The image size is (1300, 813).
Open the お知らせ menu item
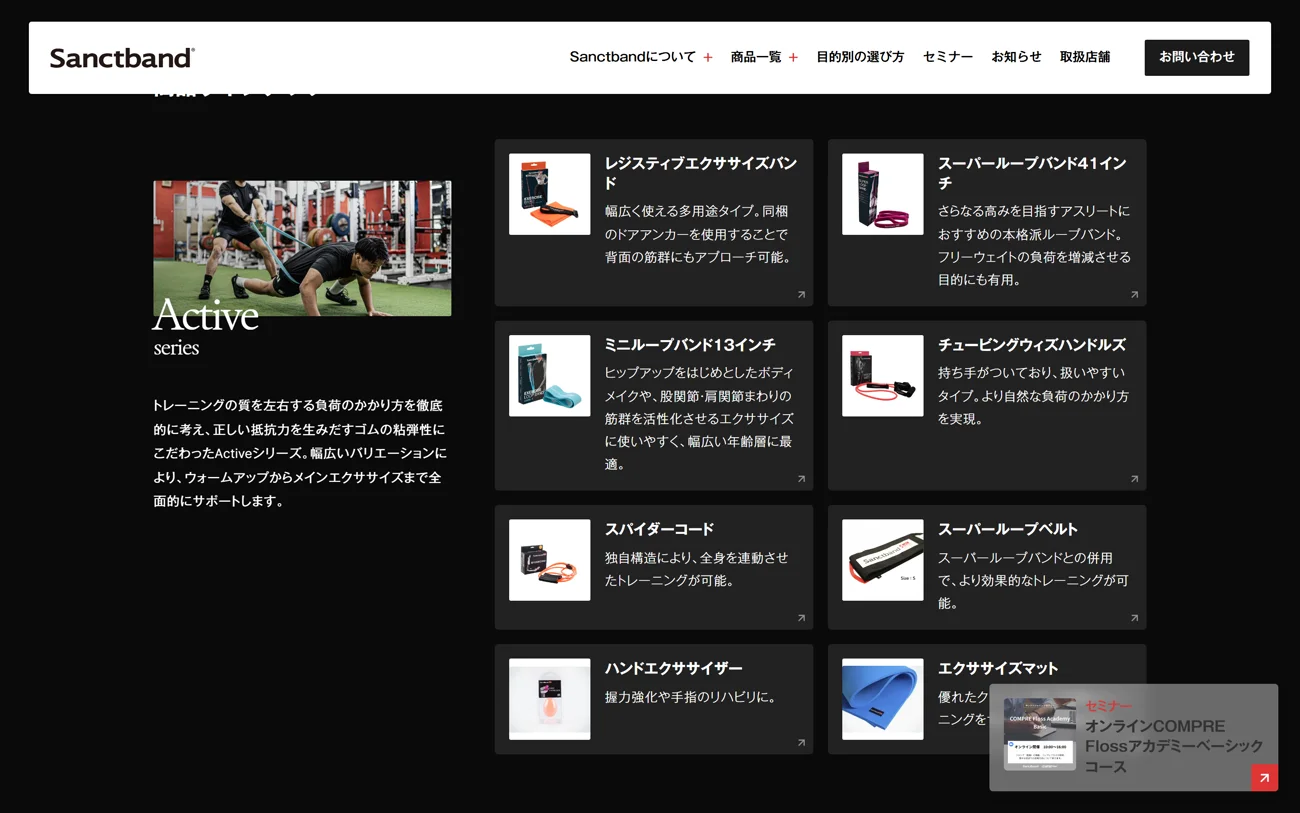1016,57
